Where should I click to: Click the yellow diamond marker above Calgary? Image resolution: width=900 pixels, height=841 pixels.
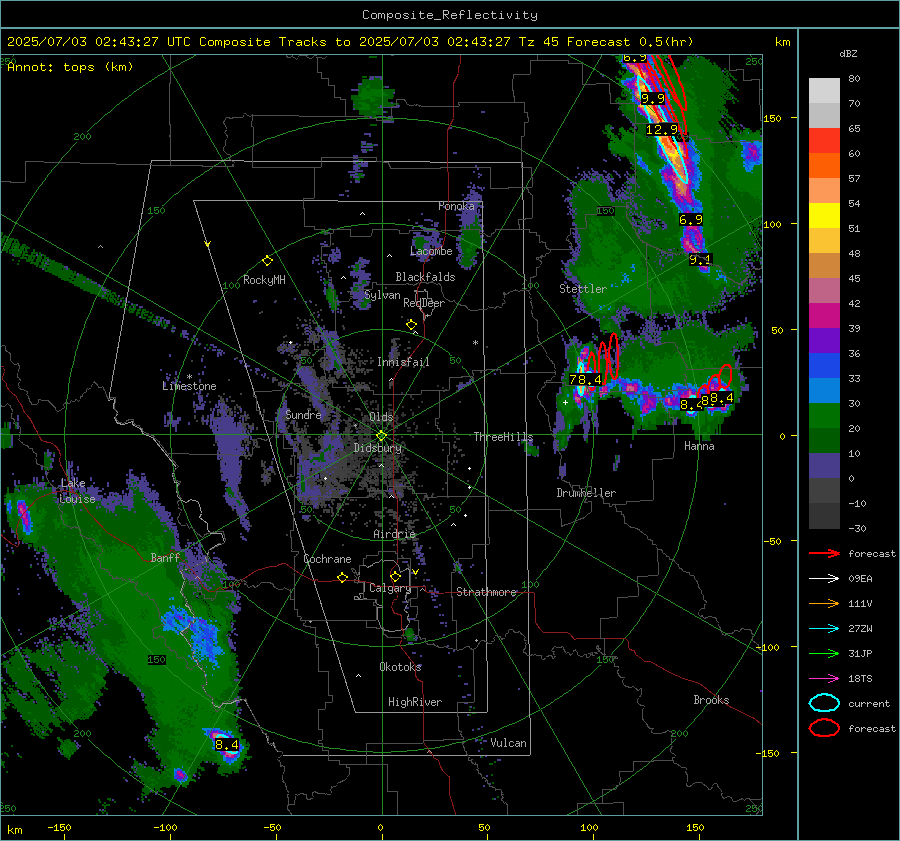(395, 576)
